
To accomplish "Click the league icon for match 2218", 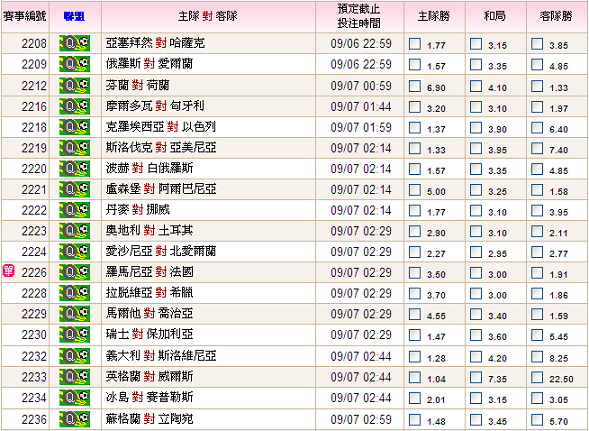I will pyautogui.click(x=74, y=127).
